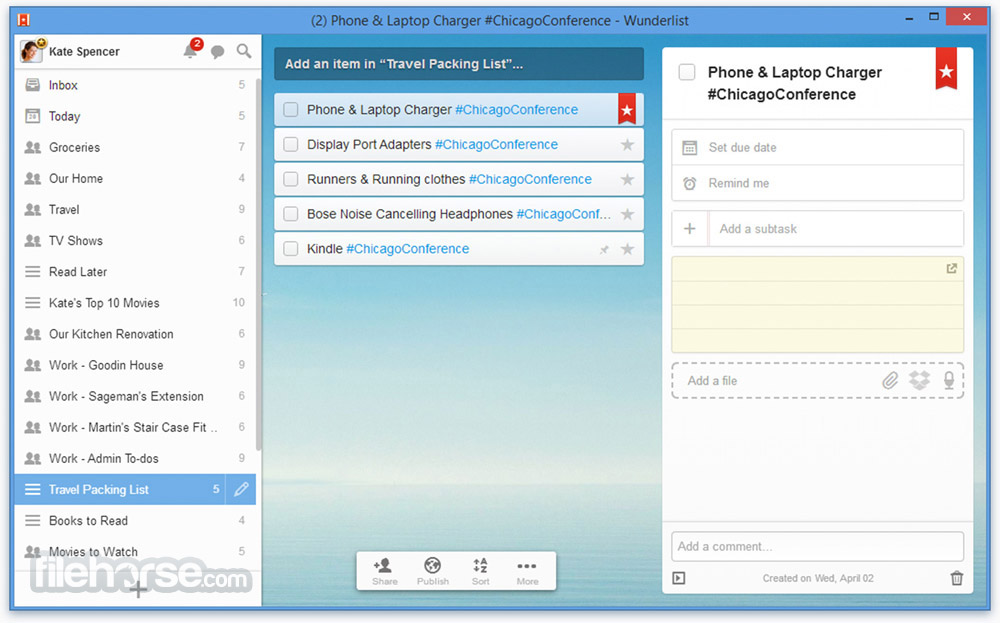The image size is (1000, 623).
Task: Star the Runners & Running clothes item
Action: (x=628, y=179)
